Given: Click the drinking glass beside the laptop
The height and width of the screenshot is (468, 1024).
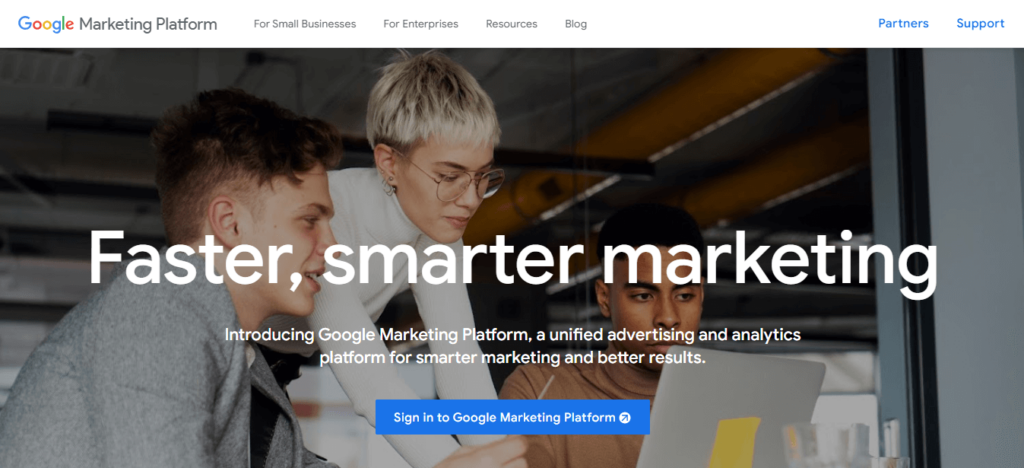Looking at the screenshot, I should (815, 446).
